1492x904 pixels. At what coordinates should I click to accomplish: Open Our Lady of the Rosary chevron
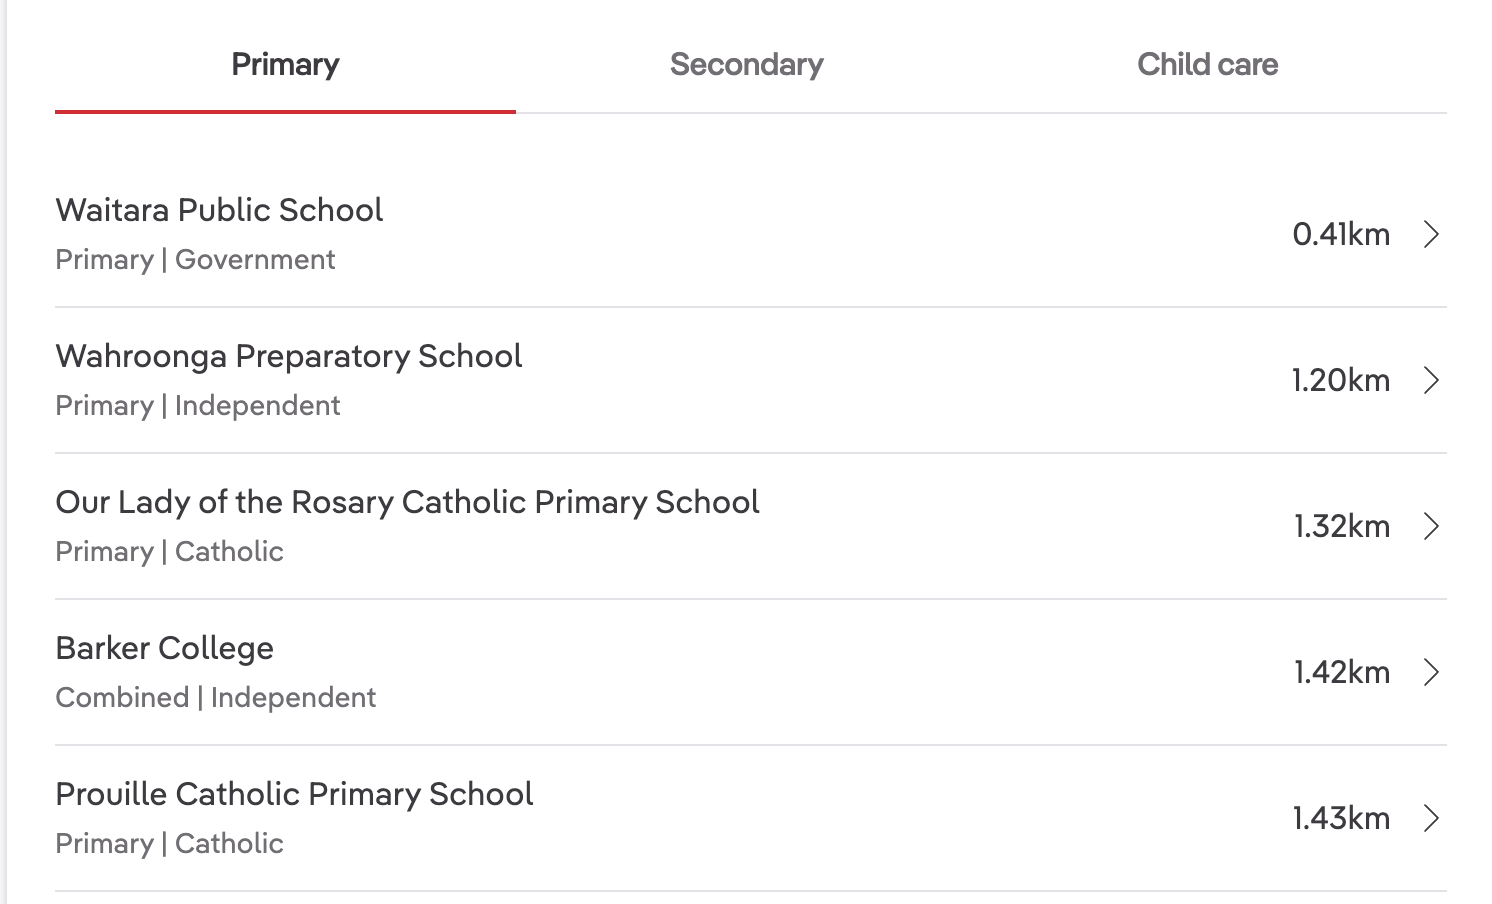click(x=1431, y=527)
